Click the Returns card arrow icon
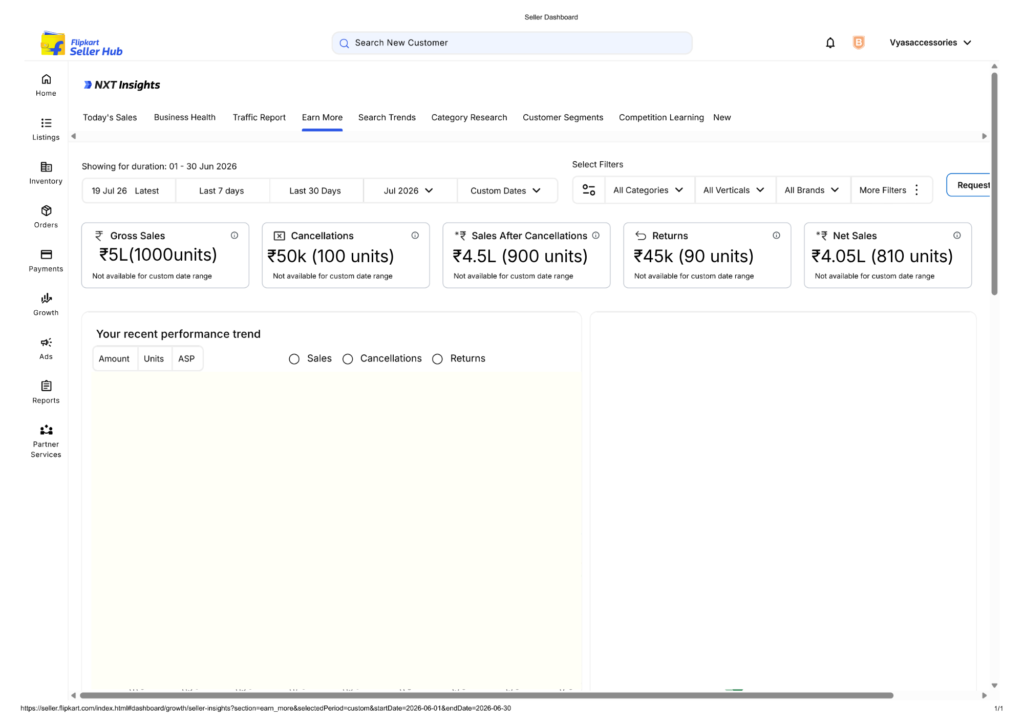1024x724 pixels. [x=641, y=236]
